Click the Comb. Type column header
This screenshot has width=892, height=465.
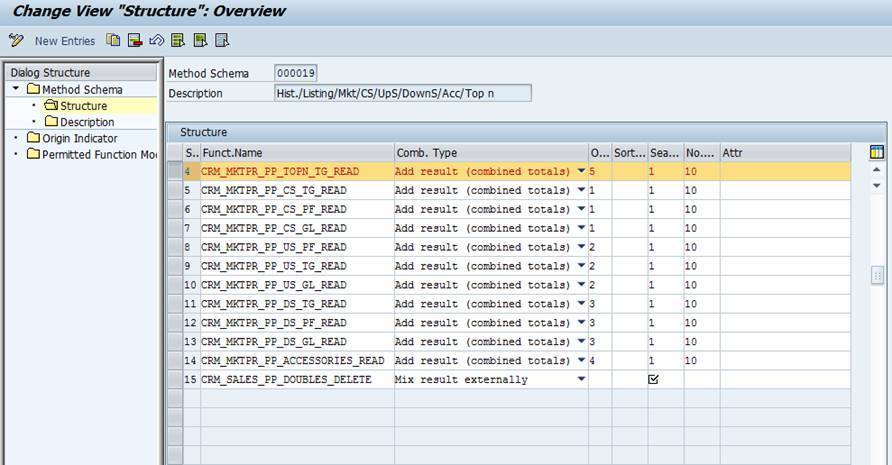pyautogui.click(x=491, y=153)
